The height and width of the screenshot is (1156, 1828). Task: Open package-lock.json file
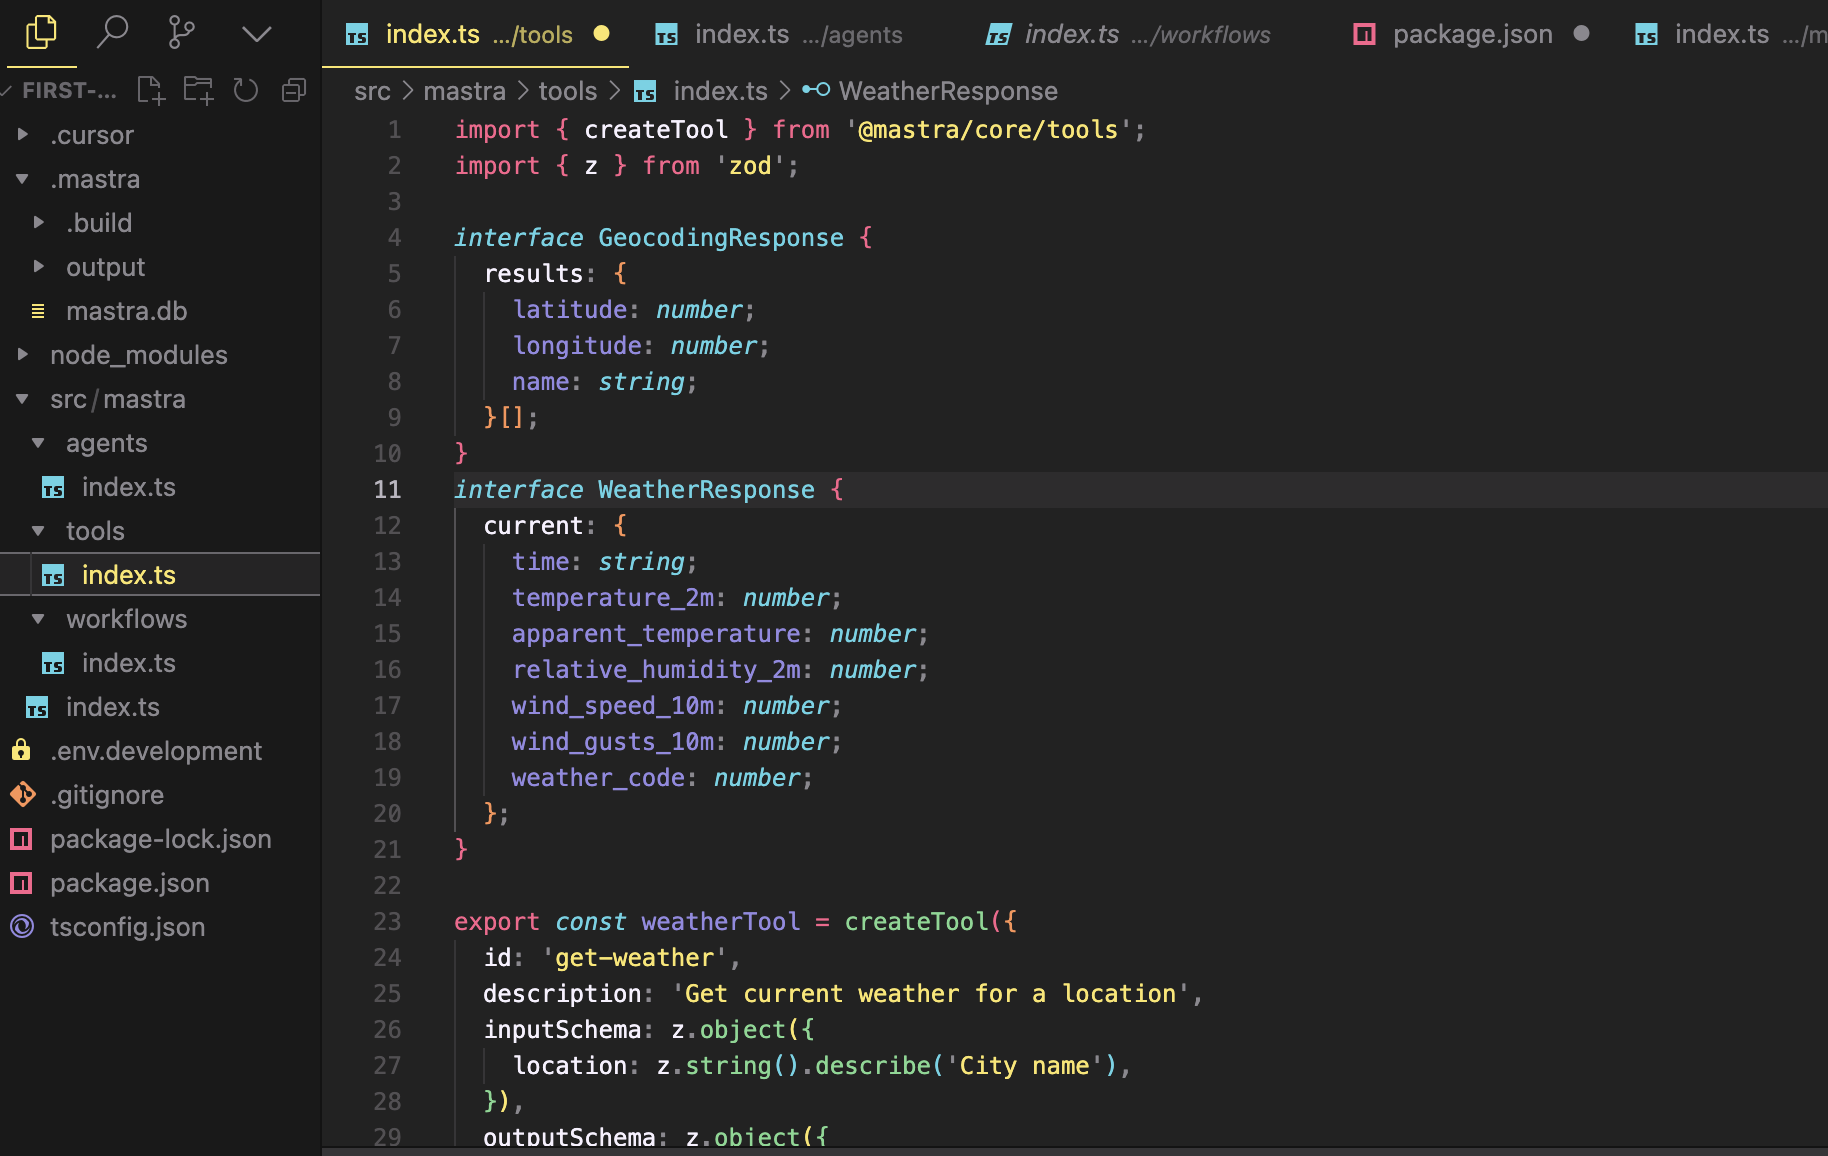point(160,839)
